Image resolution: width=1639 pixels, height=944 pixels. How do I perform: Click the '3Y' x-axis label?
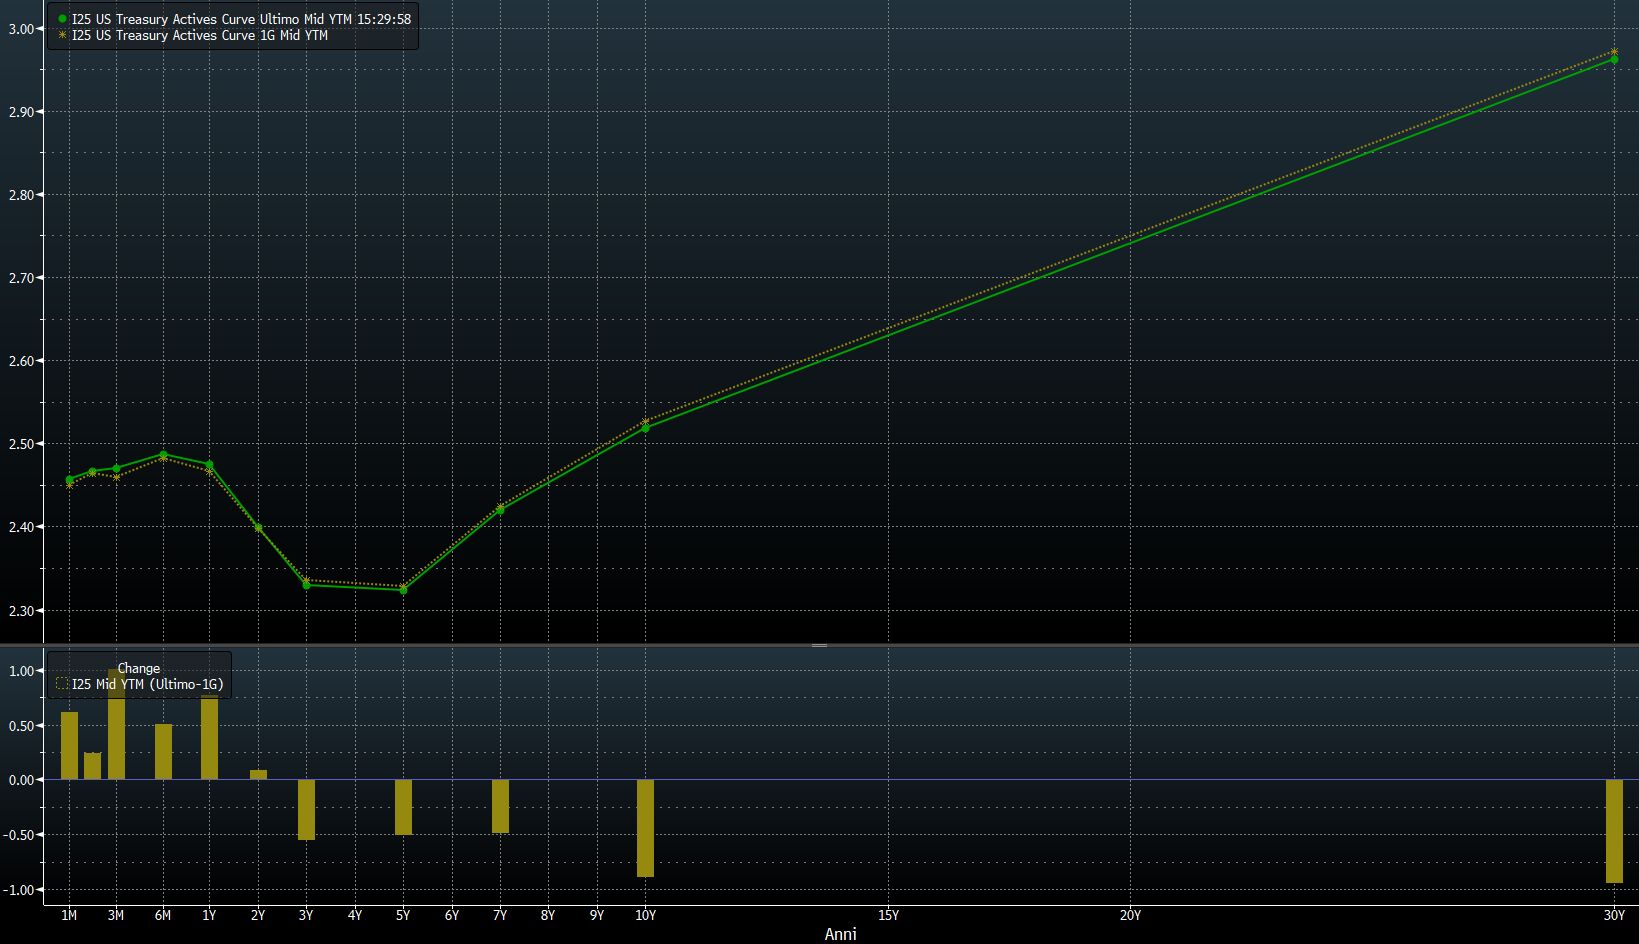pos(306,915)
